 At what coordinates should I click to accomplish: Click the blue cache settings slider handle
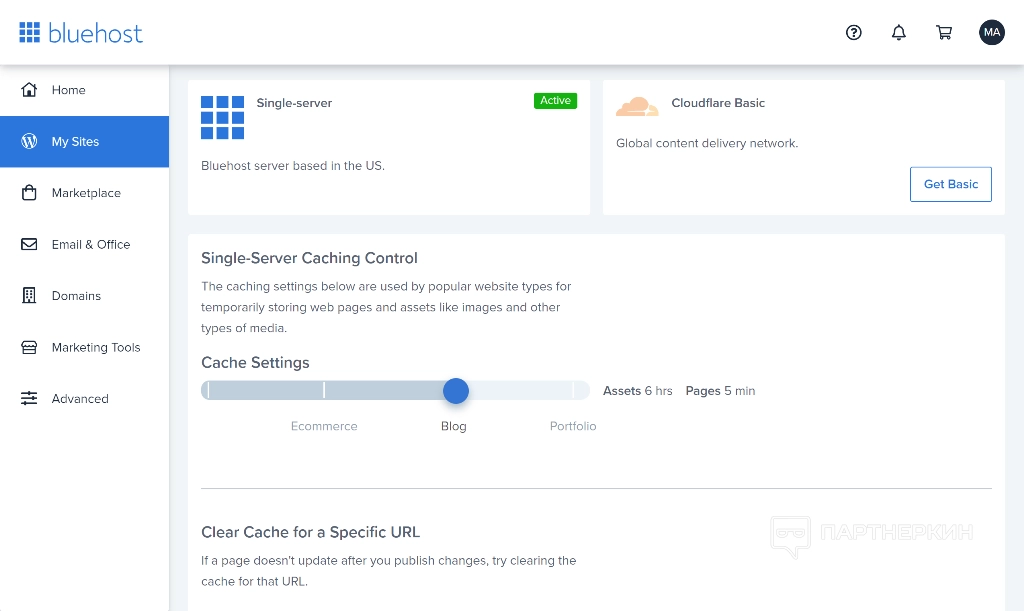pyautogui.click(x=456, y=391)
